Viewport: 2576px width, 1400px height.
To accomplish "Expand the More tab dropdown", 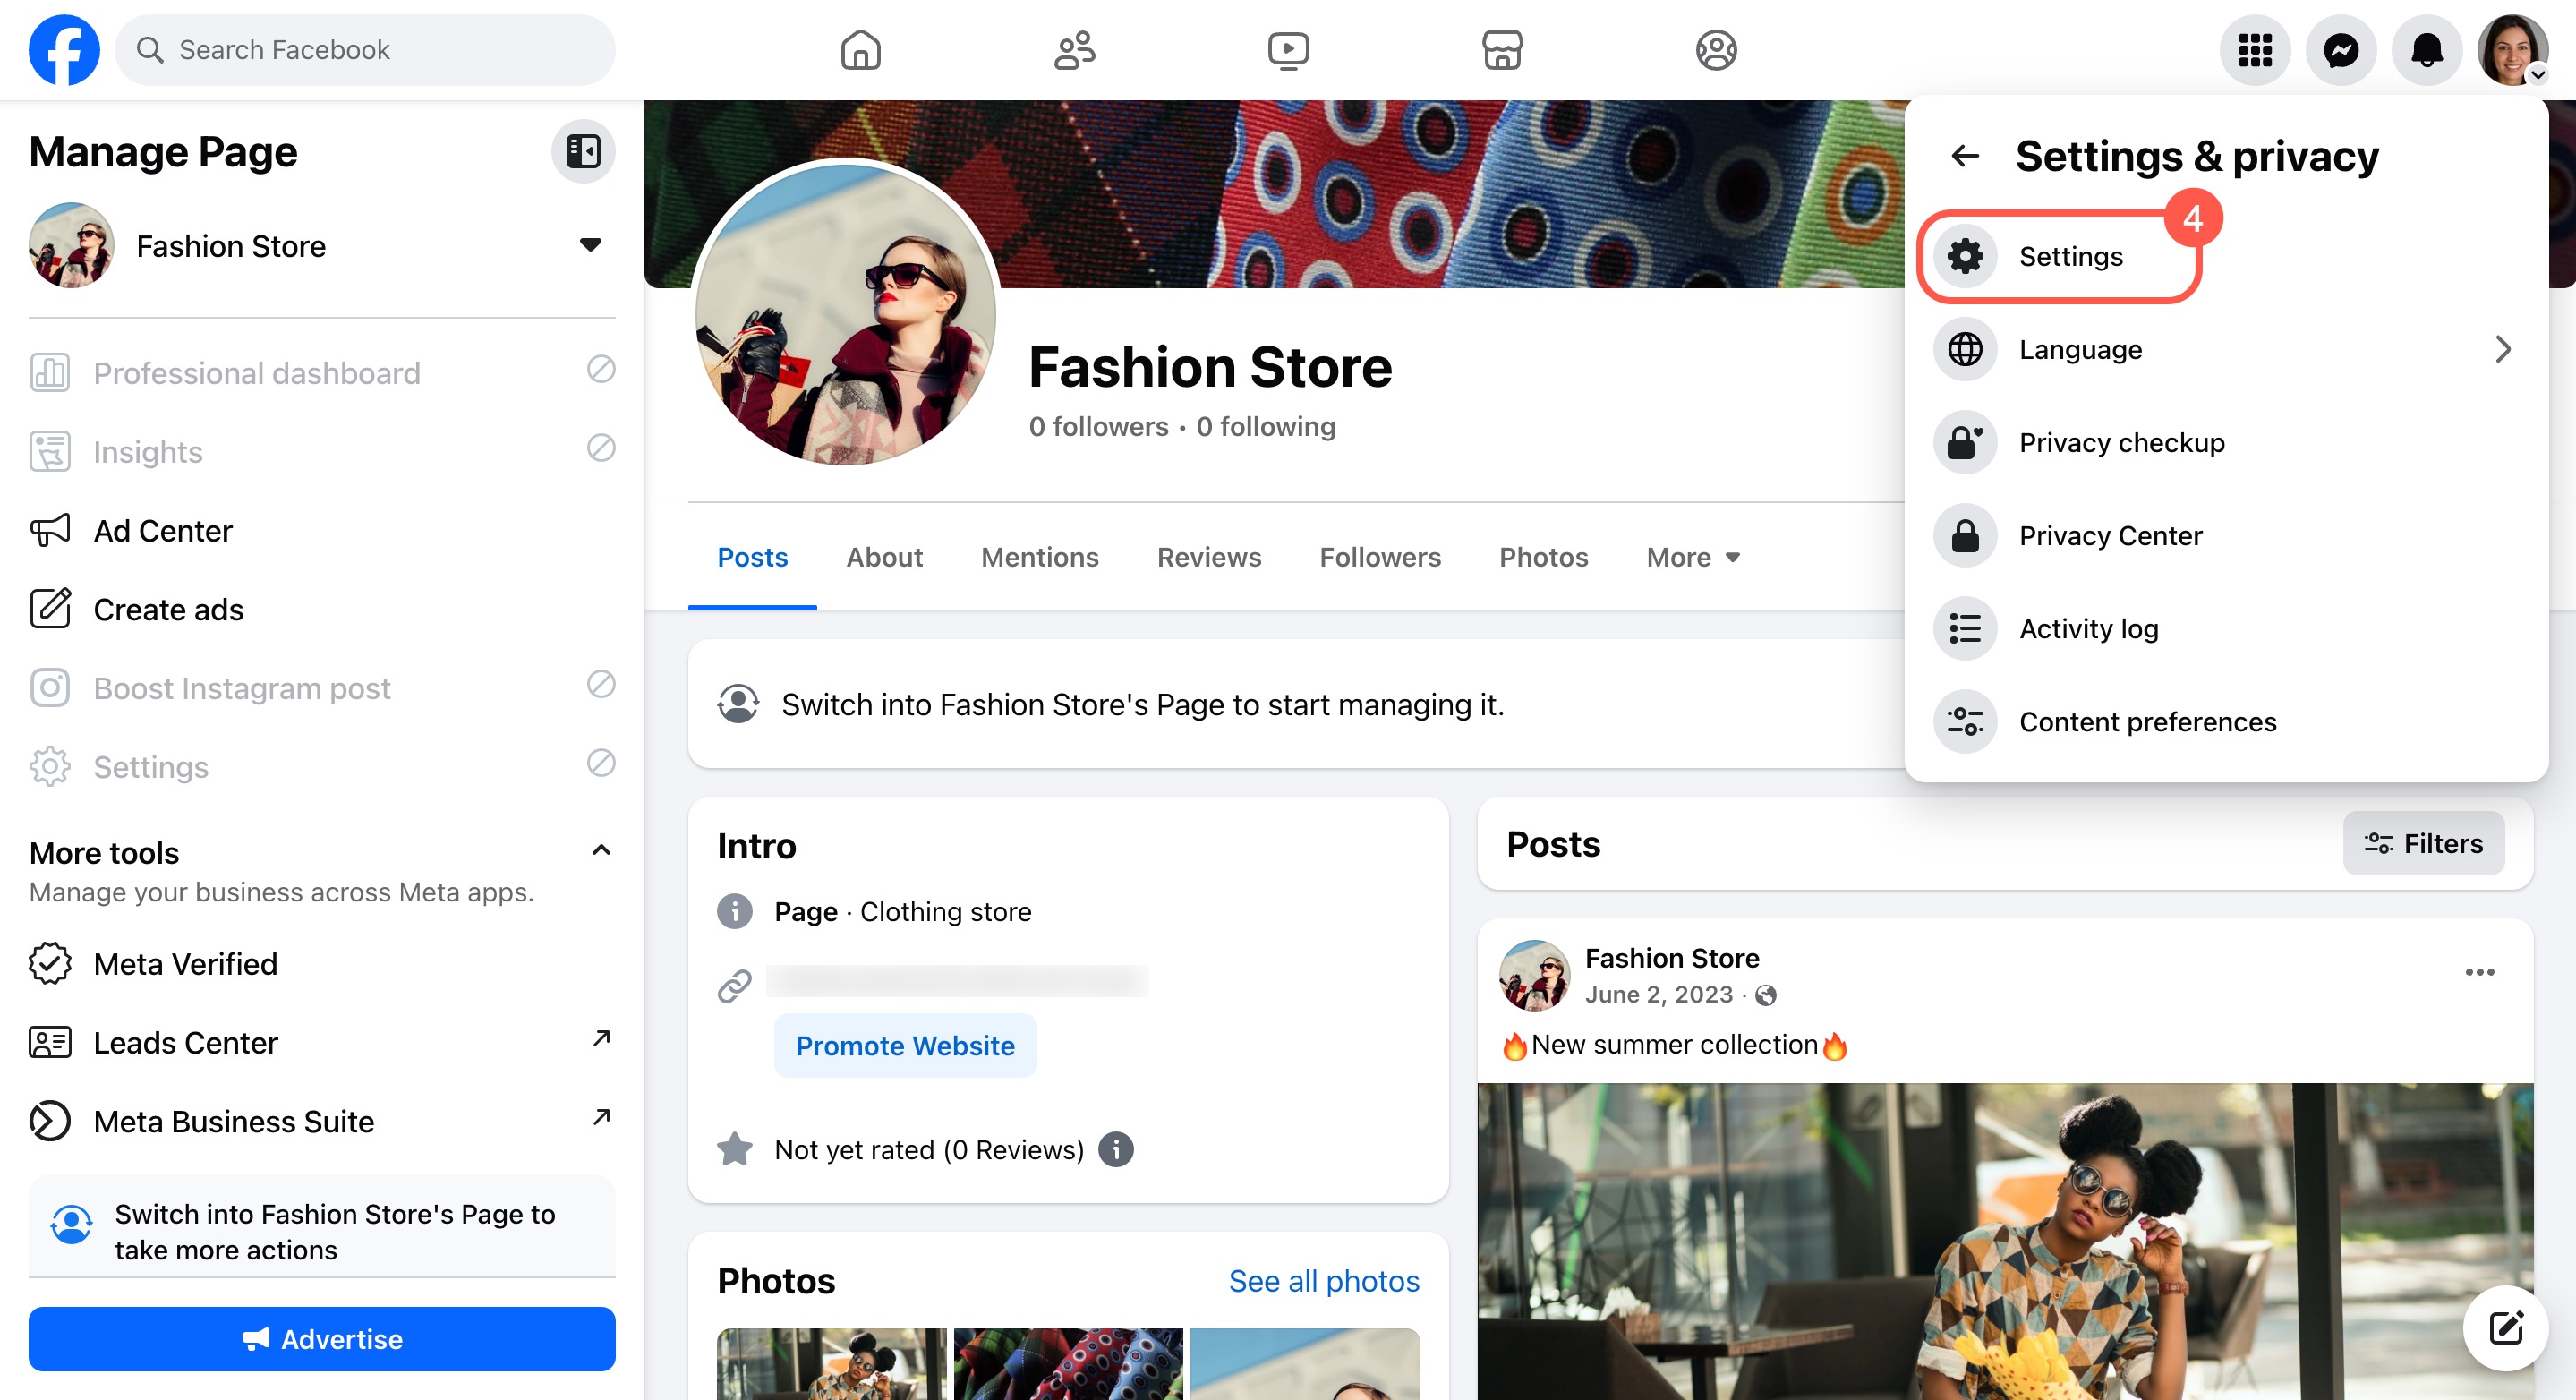I will (x=1693, y=557).
